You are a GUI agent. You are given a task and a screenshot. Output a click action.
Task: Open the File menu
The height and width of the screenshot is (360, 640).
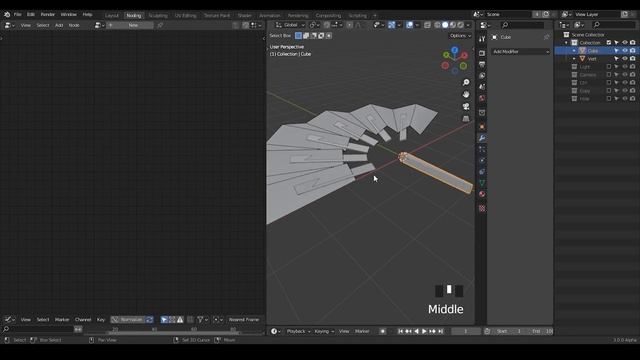[x=18, y=14]
